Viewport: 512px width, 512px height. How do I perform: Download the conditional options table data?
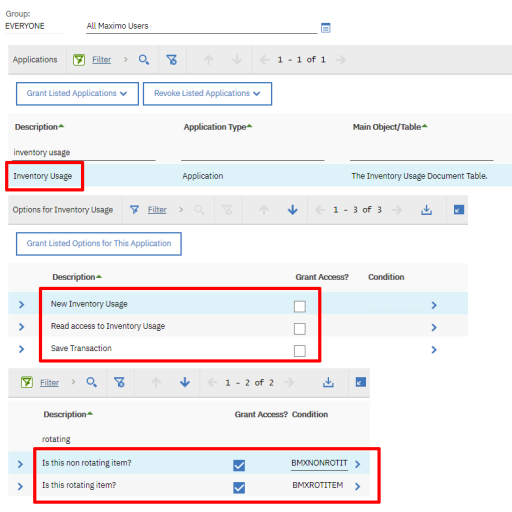328,382
